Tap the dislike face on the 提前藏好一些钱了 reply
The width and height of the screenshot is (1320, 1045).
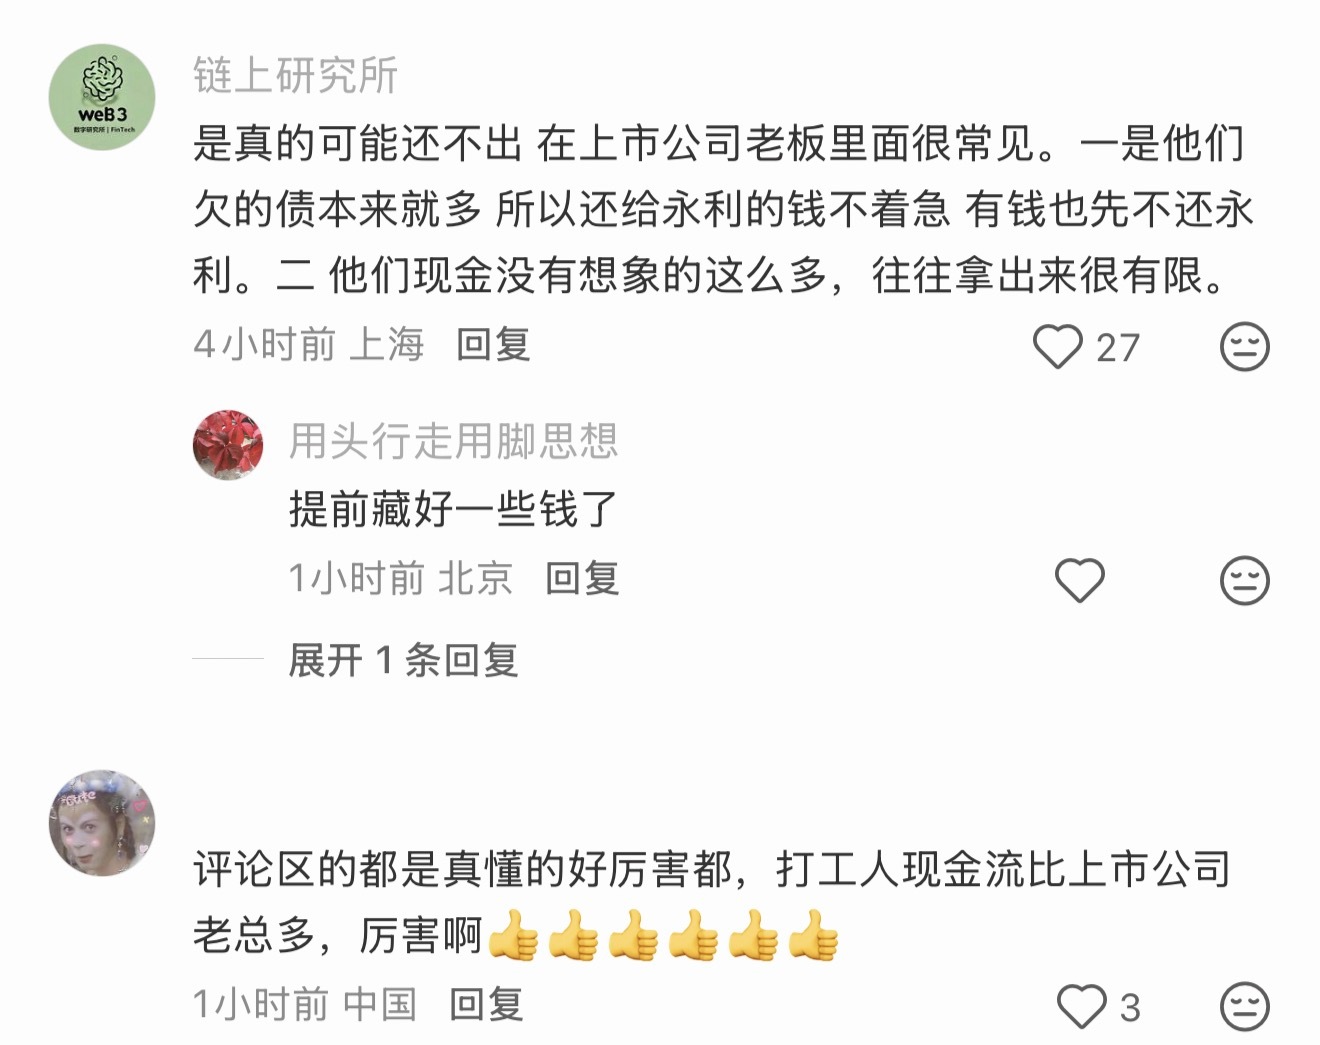point(1245,580)
